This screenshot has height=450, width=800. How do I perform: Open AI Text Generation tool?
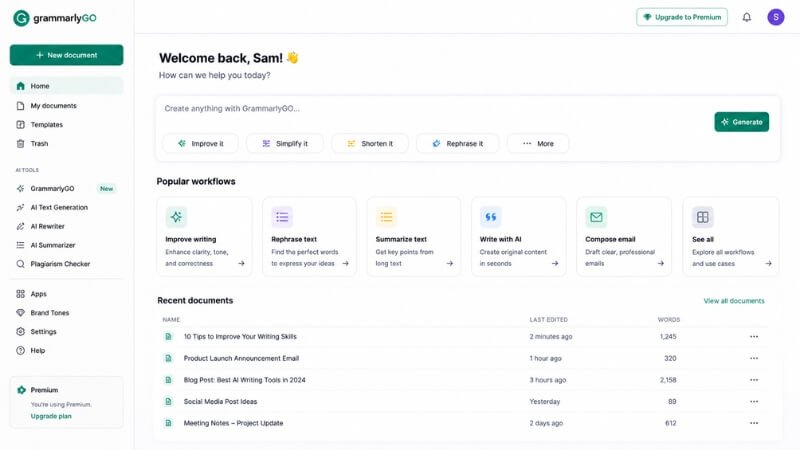(x=66, y=207)
